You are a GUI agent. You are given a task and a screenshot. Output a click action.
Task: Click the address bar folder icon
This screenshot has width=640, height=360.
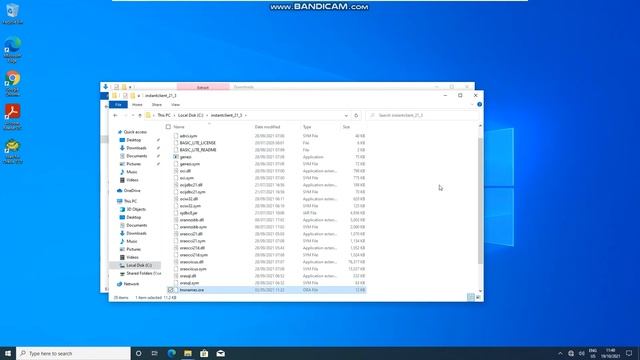148,116
